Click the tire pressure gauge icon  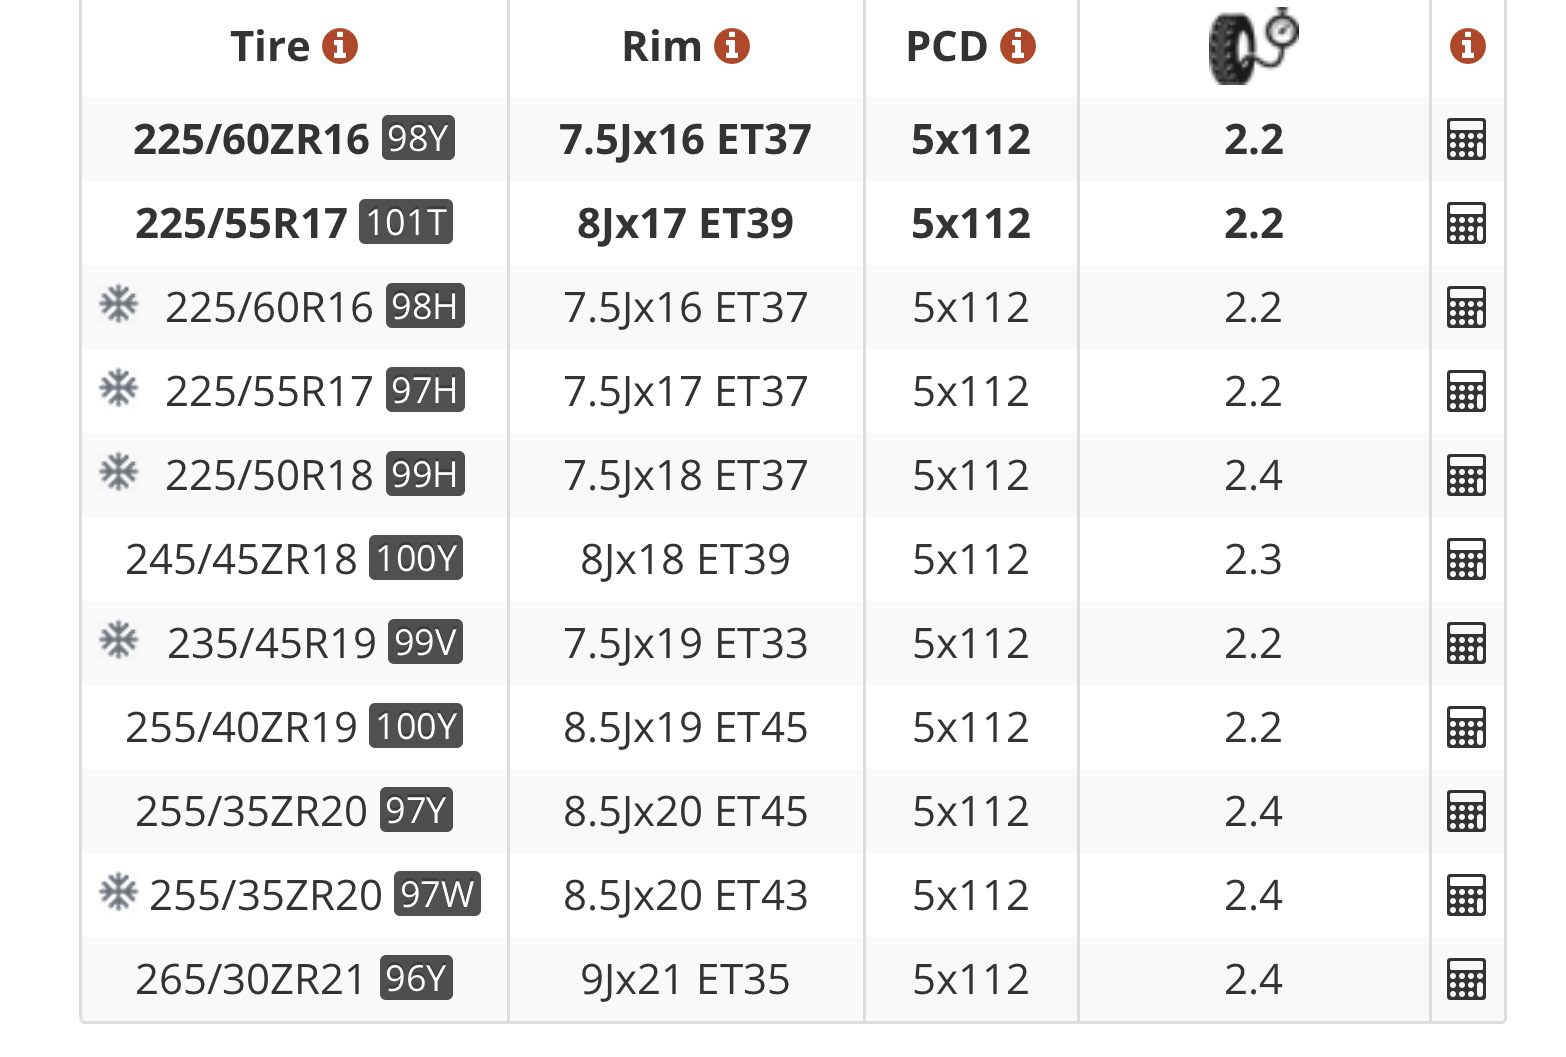(1253, 46)
